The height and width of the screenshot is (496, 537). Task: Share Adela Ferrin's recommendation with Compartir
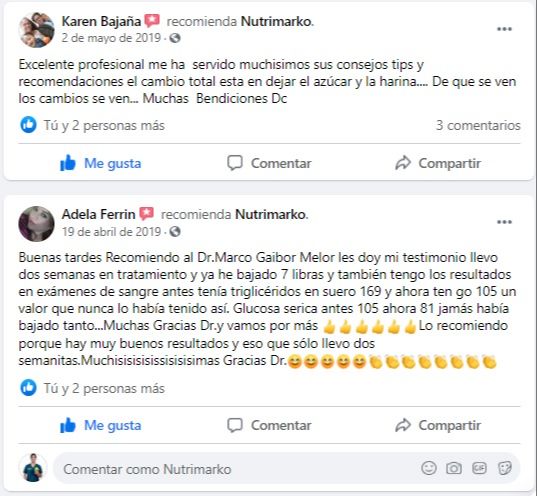pos(438,425)
